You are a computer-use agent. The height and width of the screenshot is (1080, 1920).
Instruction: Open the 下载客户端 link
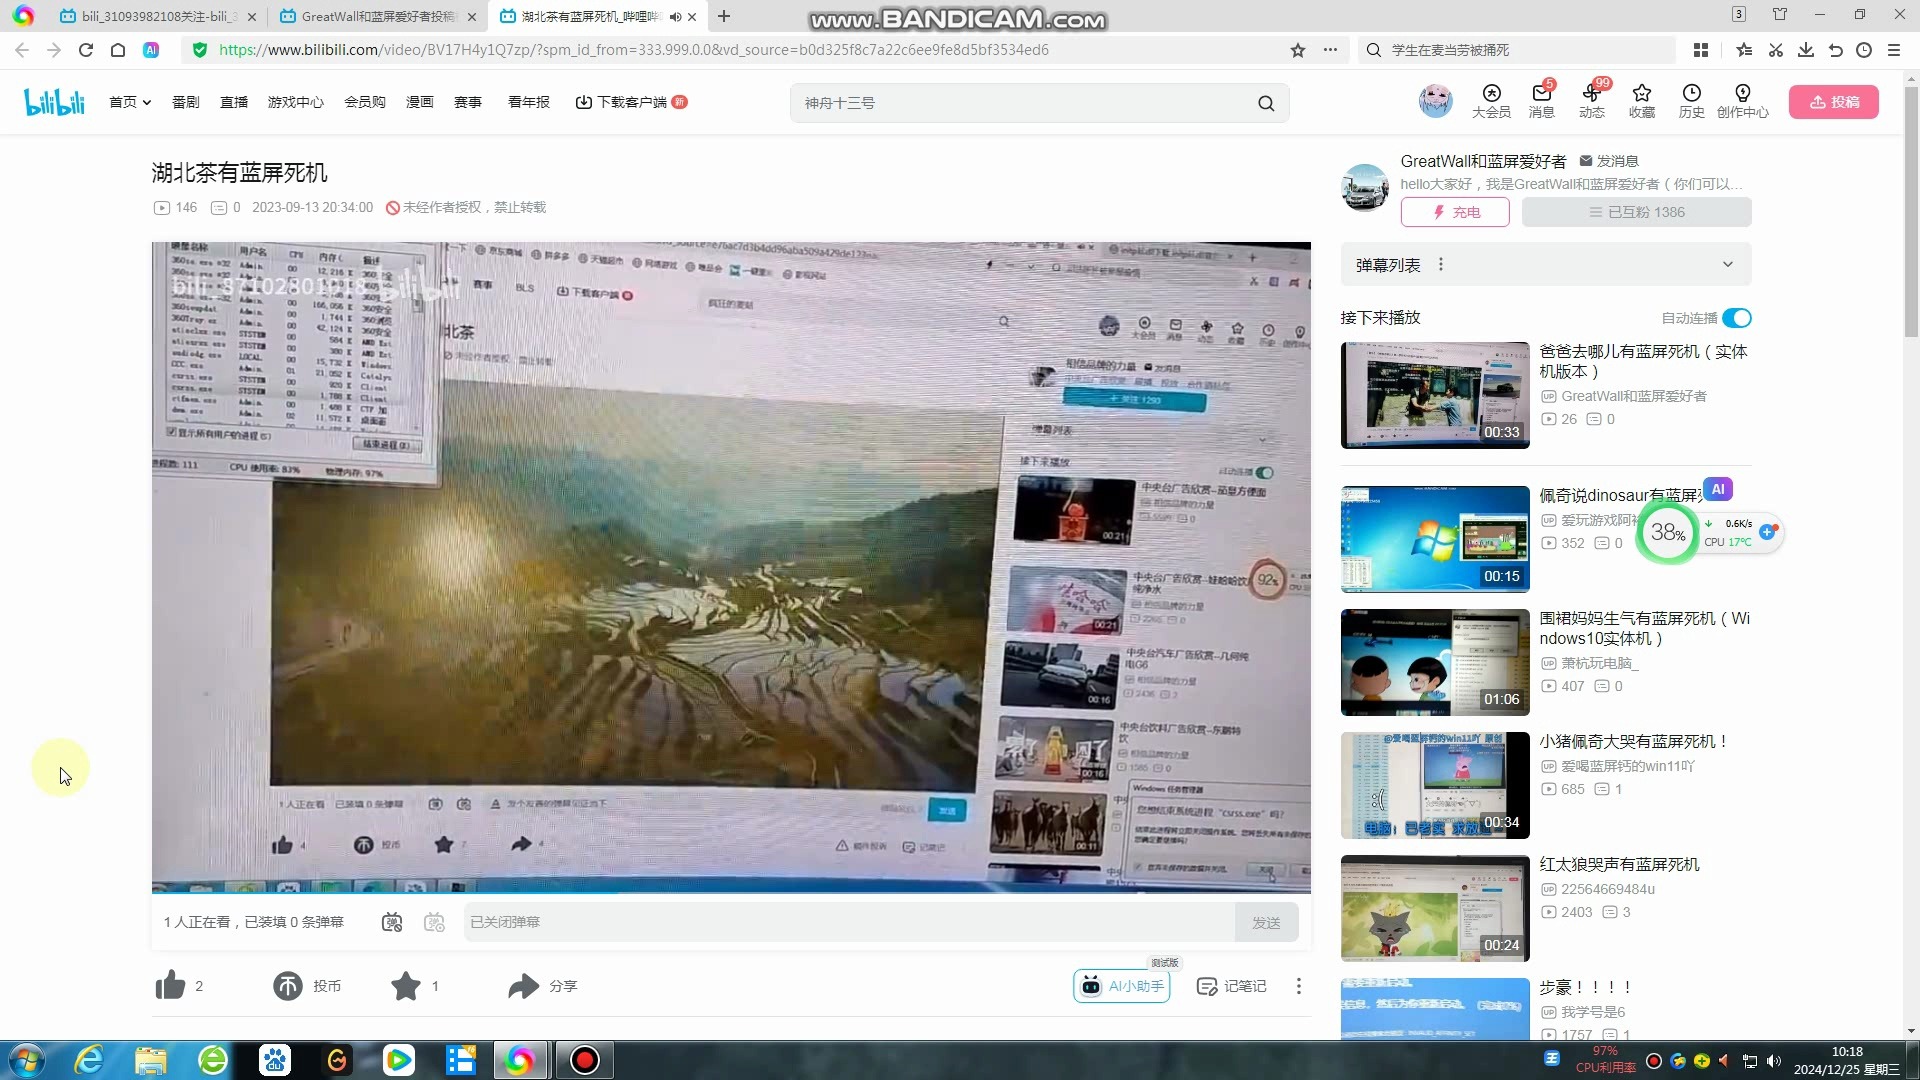[631, 102]
